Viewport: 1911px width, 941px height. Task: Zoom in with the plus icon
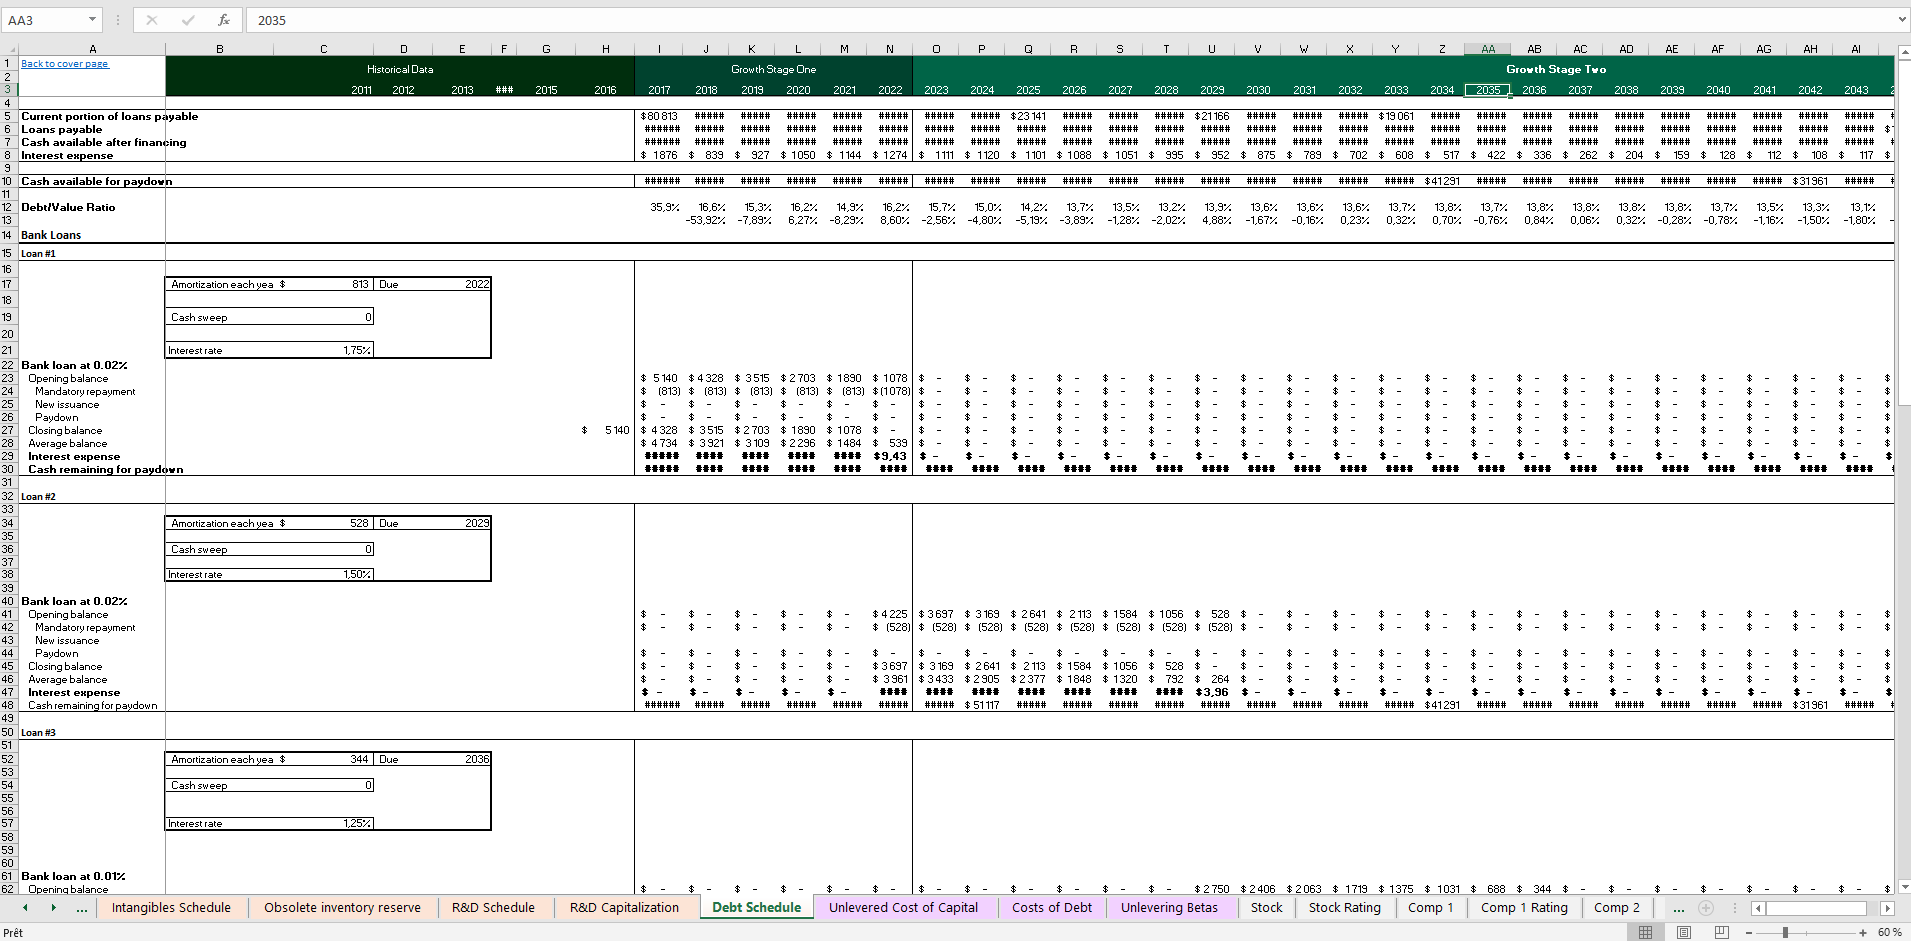[x=1863, y=932]
